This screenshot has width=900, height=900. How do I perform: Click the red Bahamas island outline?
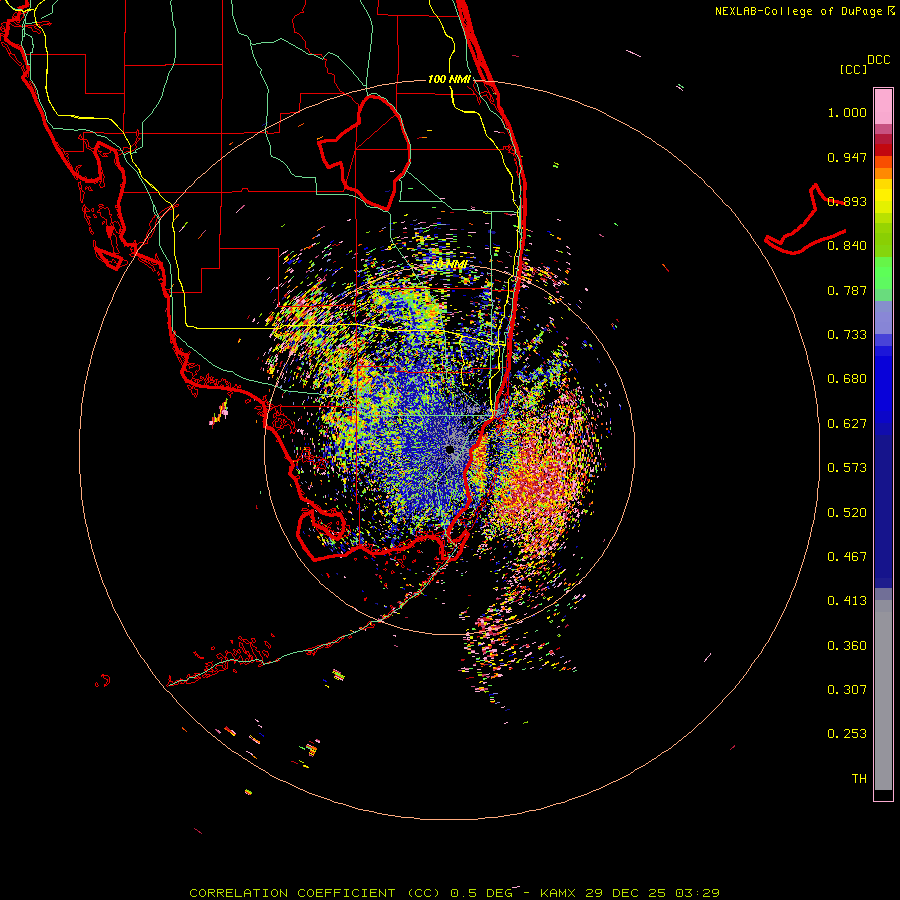click(x=805, y=221)
